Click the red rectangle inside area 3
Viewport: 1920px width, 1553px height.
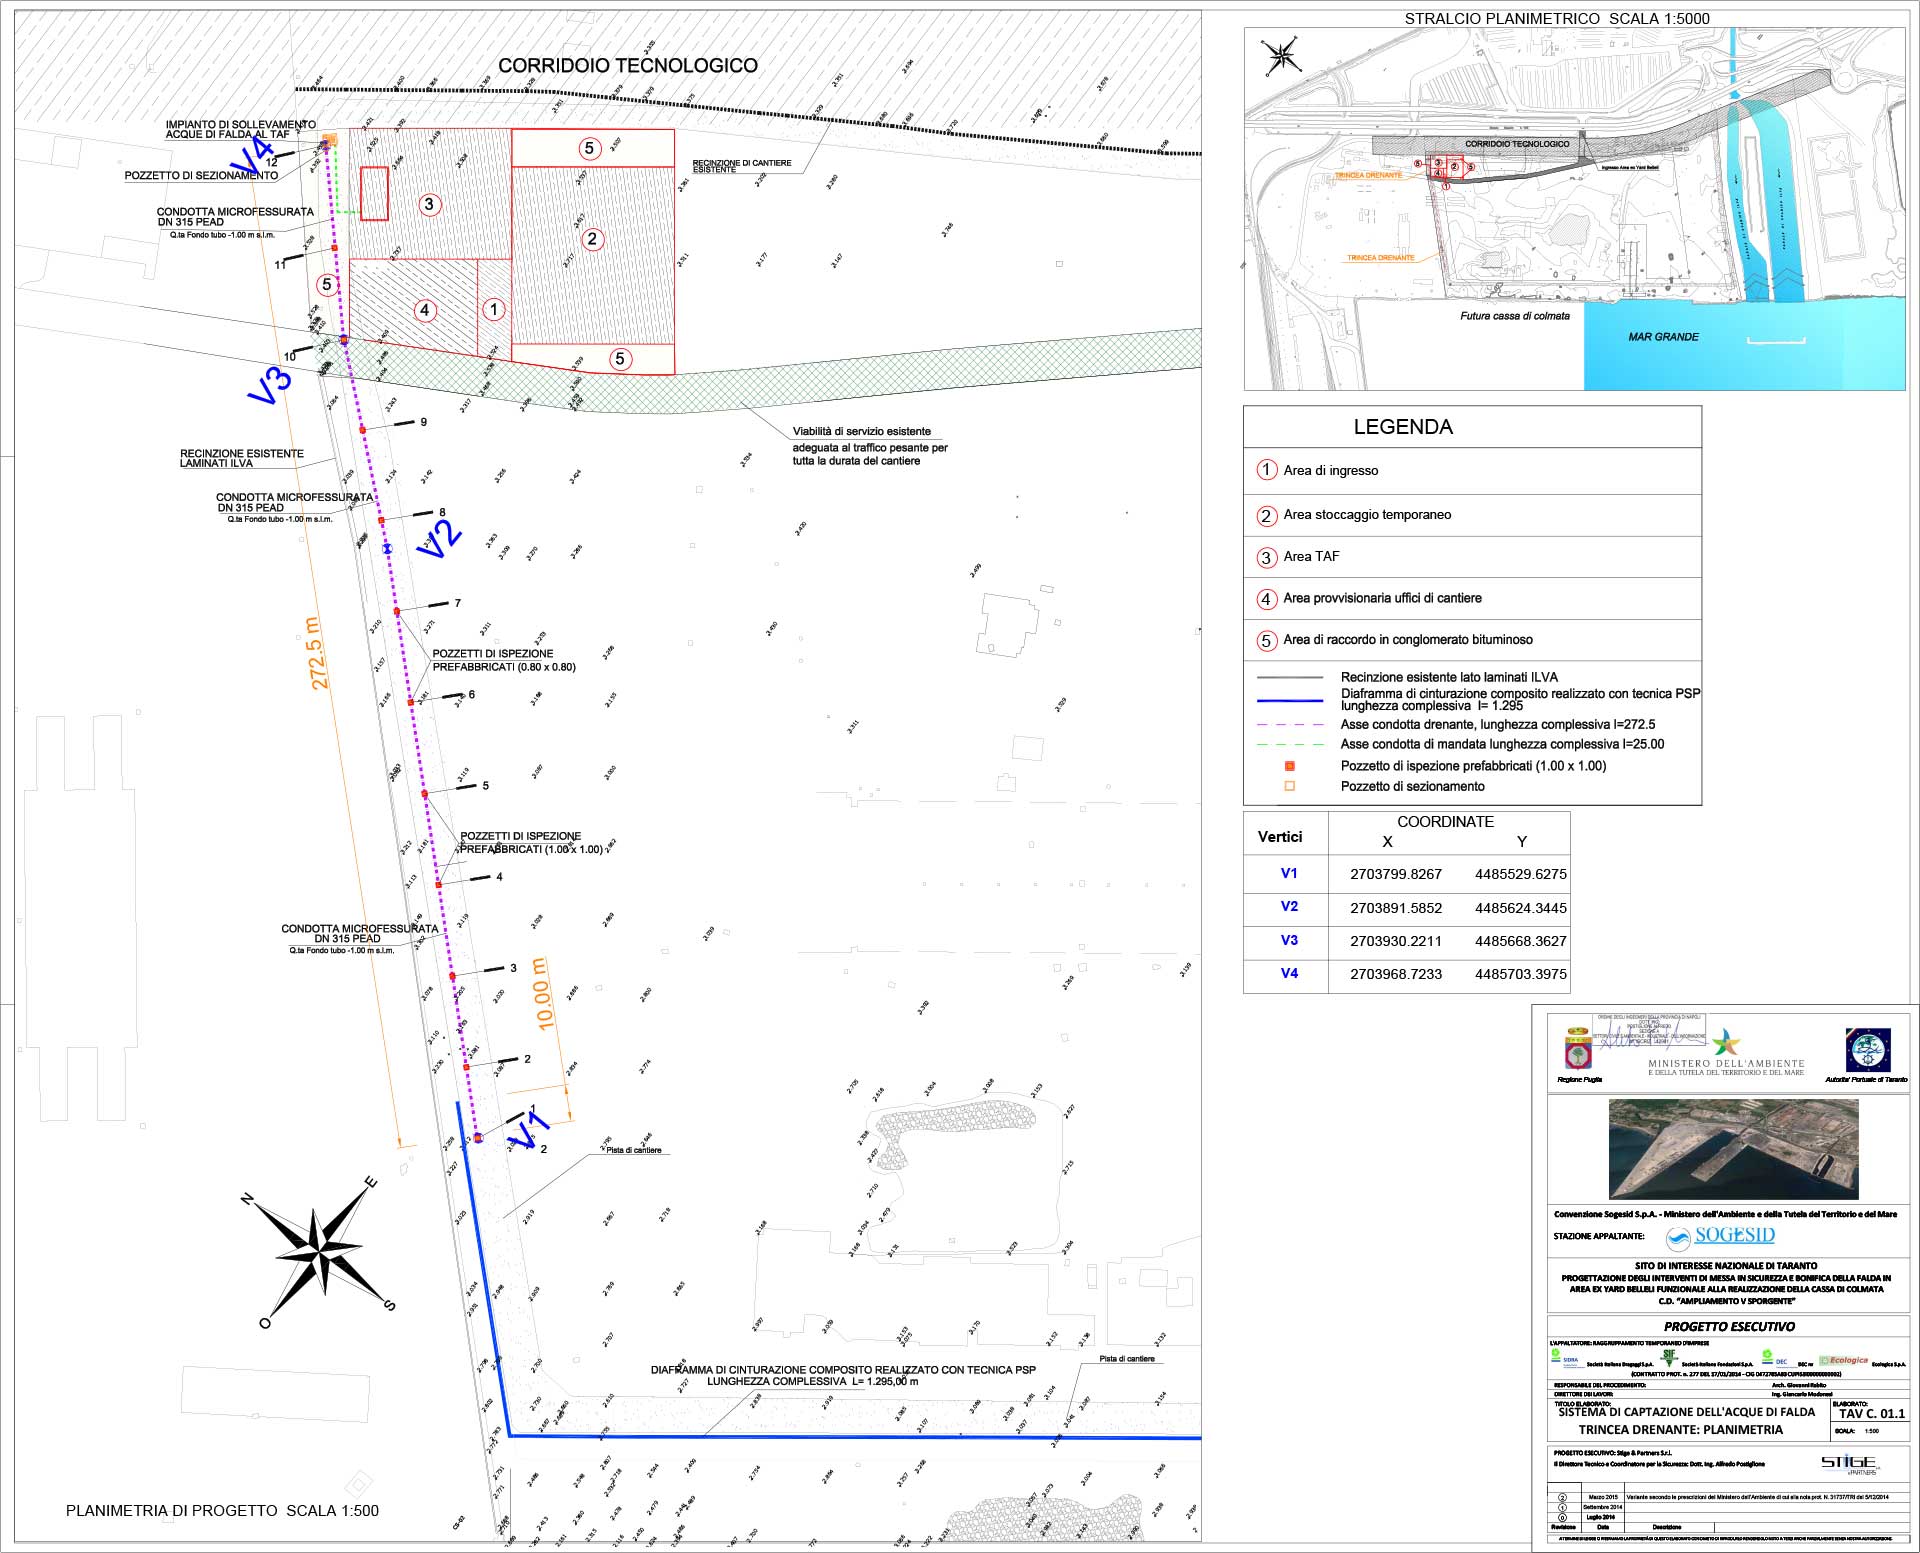click(374, 193)
